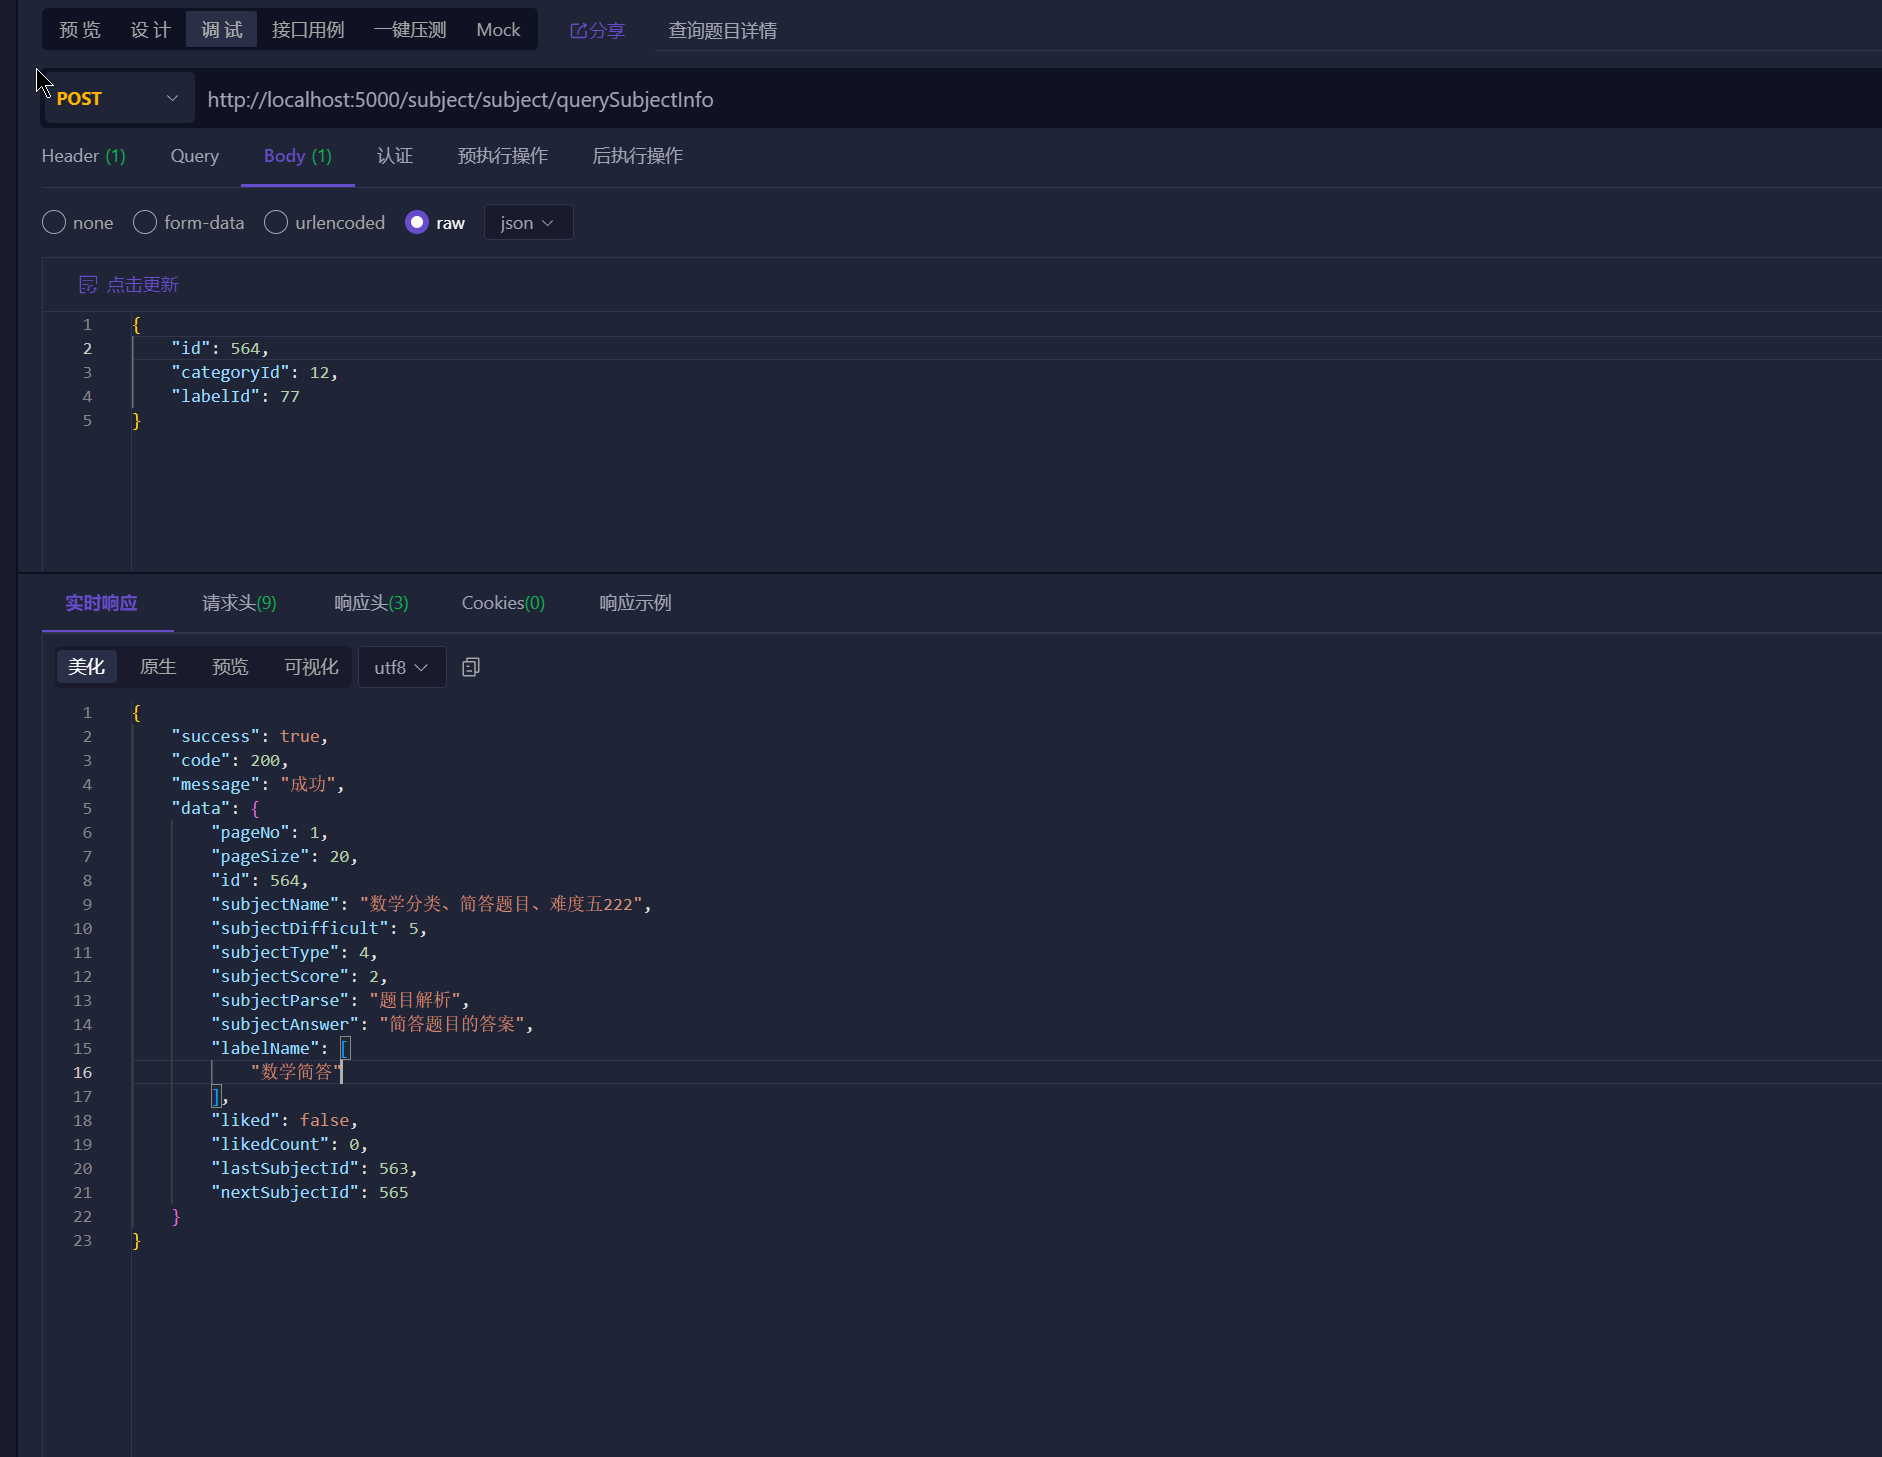Click the request URL input field
This screenshot has height=1457, width=1882.
[x=1040, y=99]
